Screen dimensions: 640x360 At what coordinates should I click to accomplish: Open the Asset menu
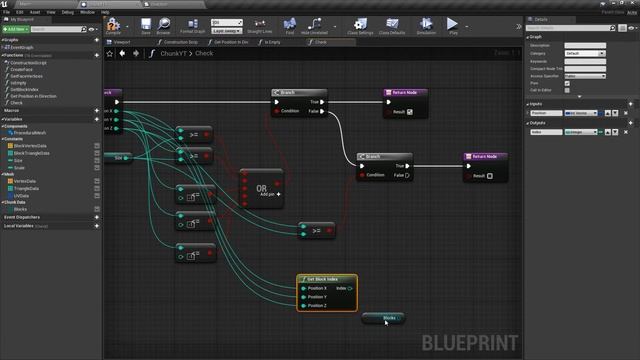click(x=35, y=12)
